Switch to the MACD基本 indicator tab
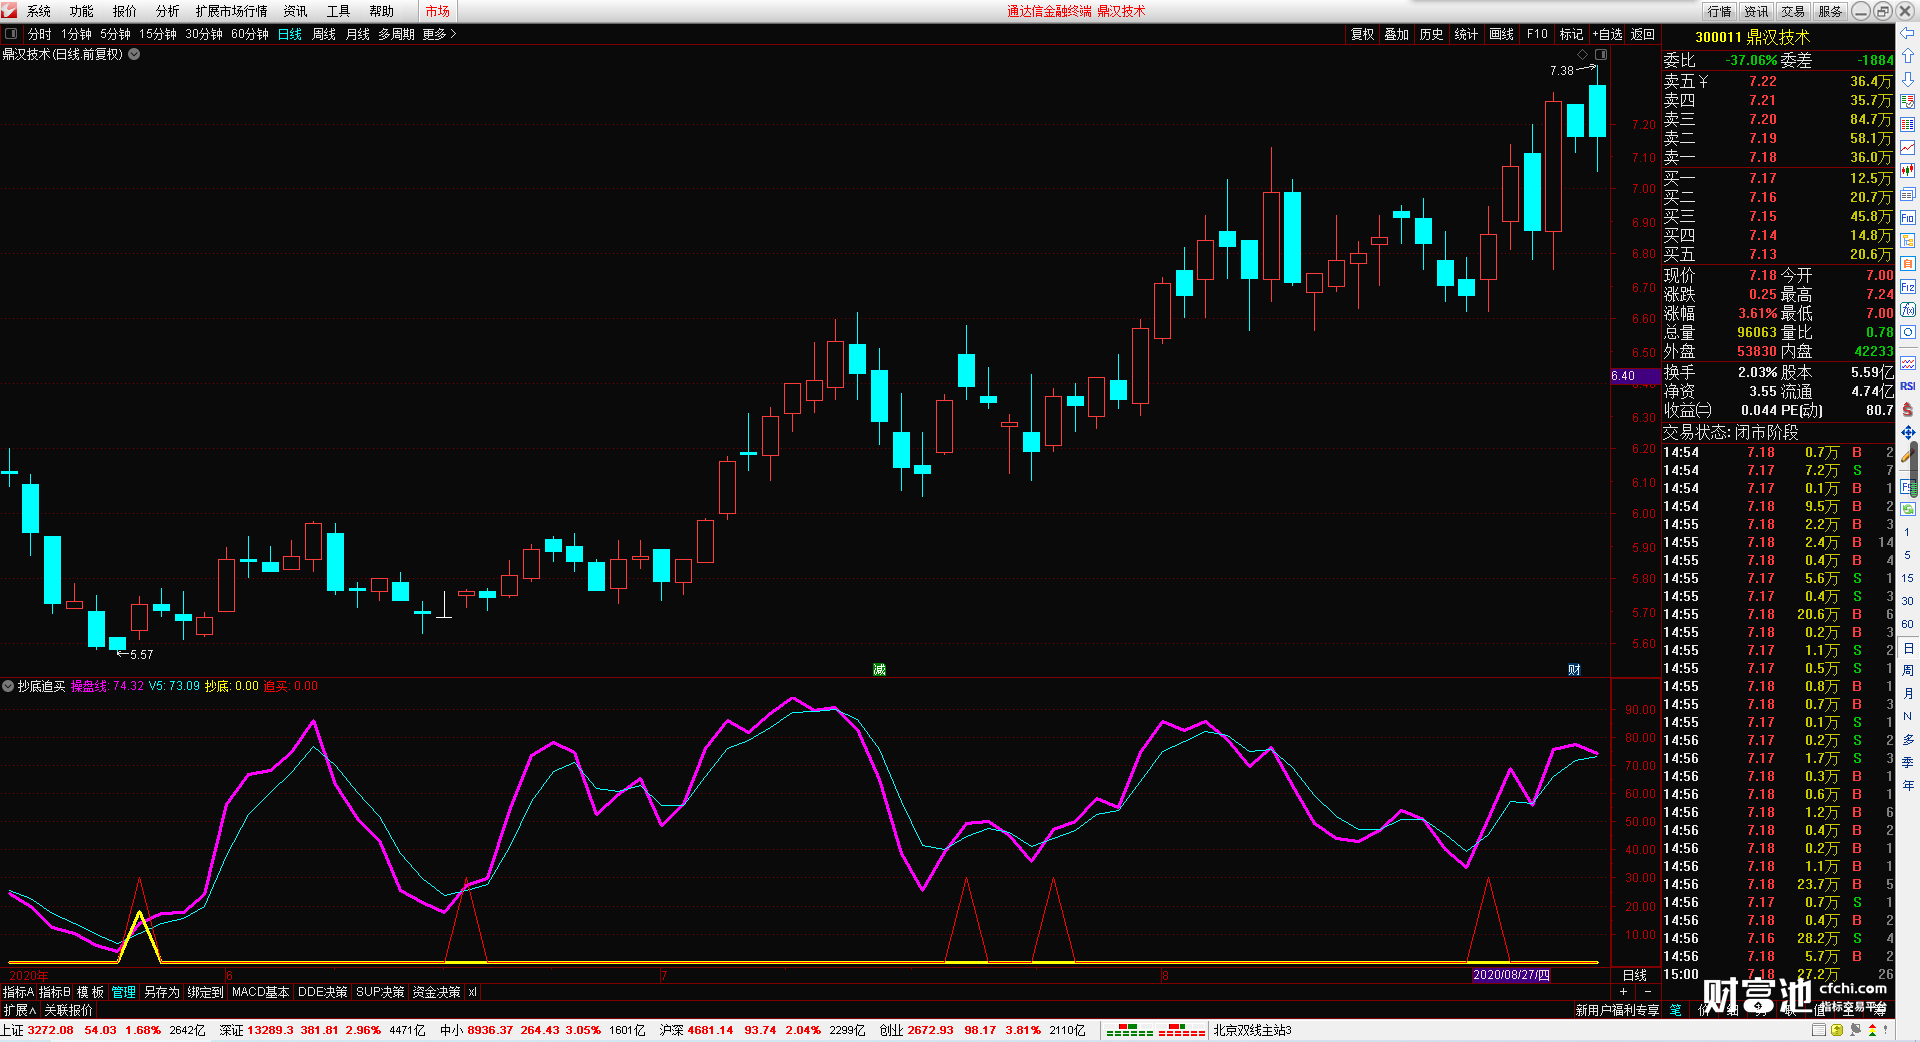1920x1042 pixels. click(260, 992)
